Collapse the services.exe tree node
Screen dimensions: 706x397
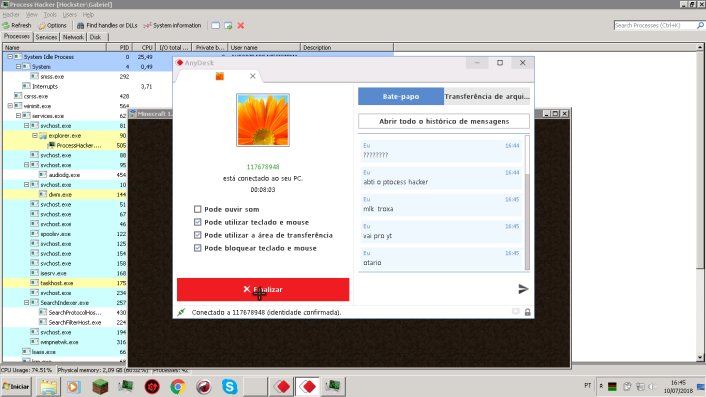click(x=18, y=116)
